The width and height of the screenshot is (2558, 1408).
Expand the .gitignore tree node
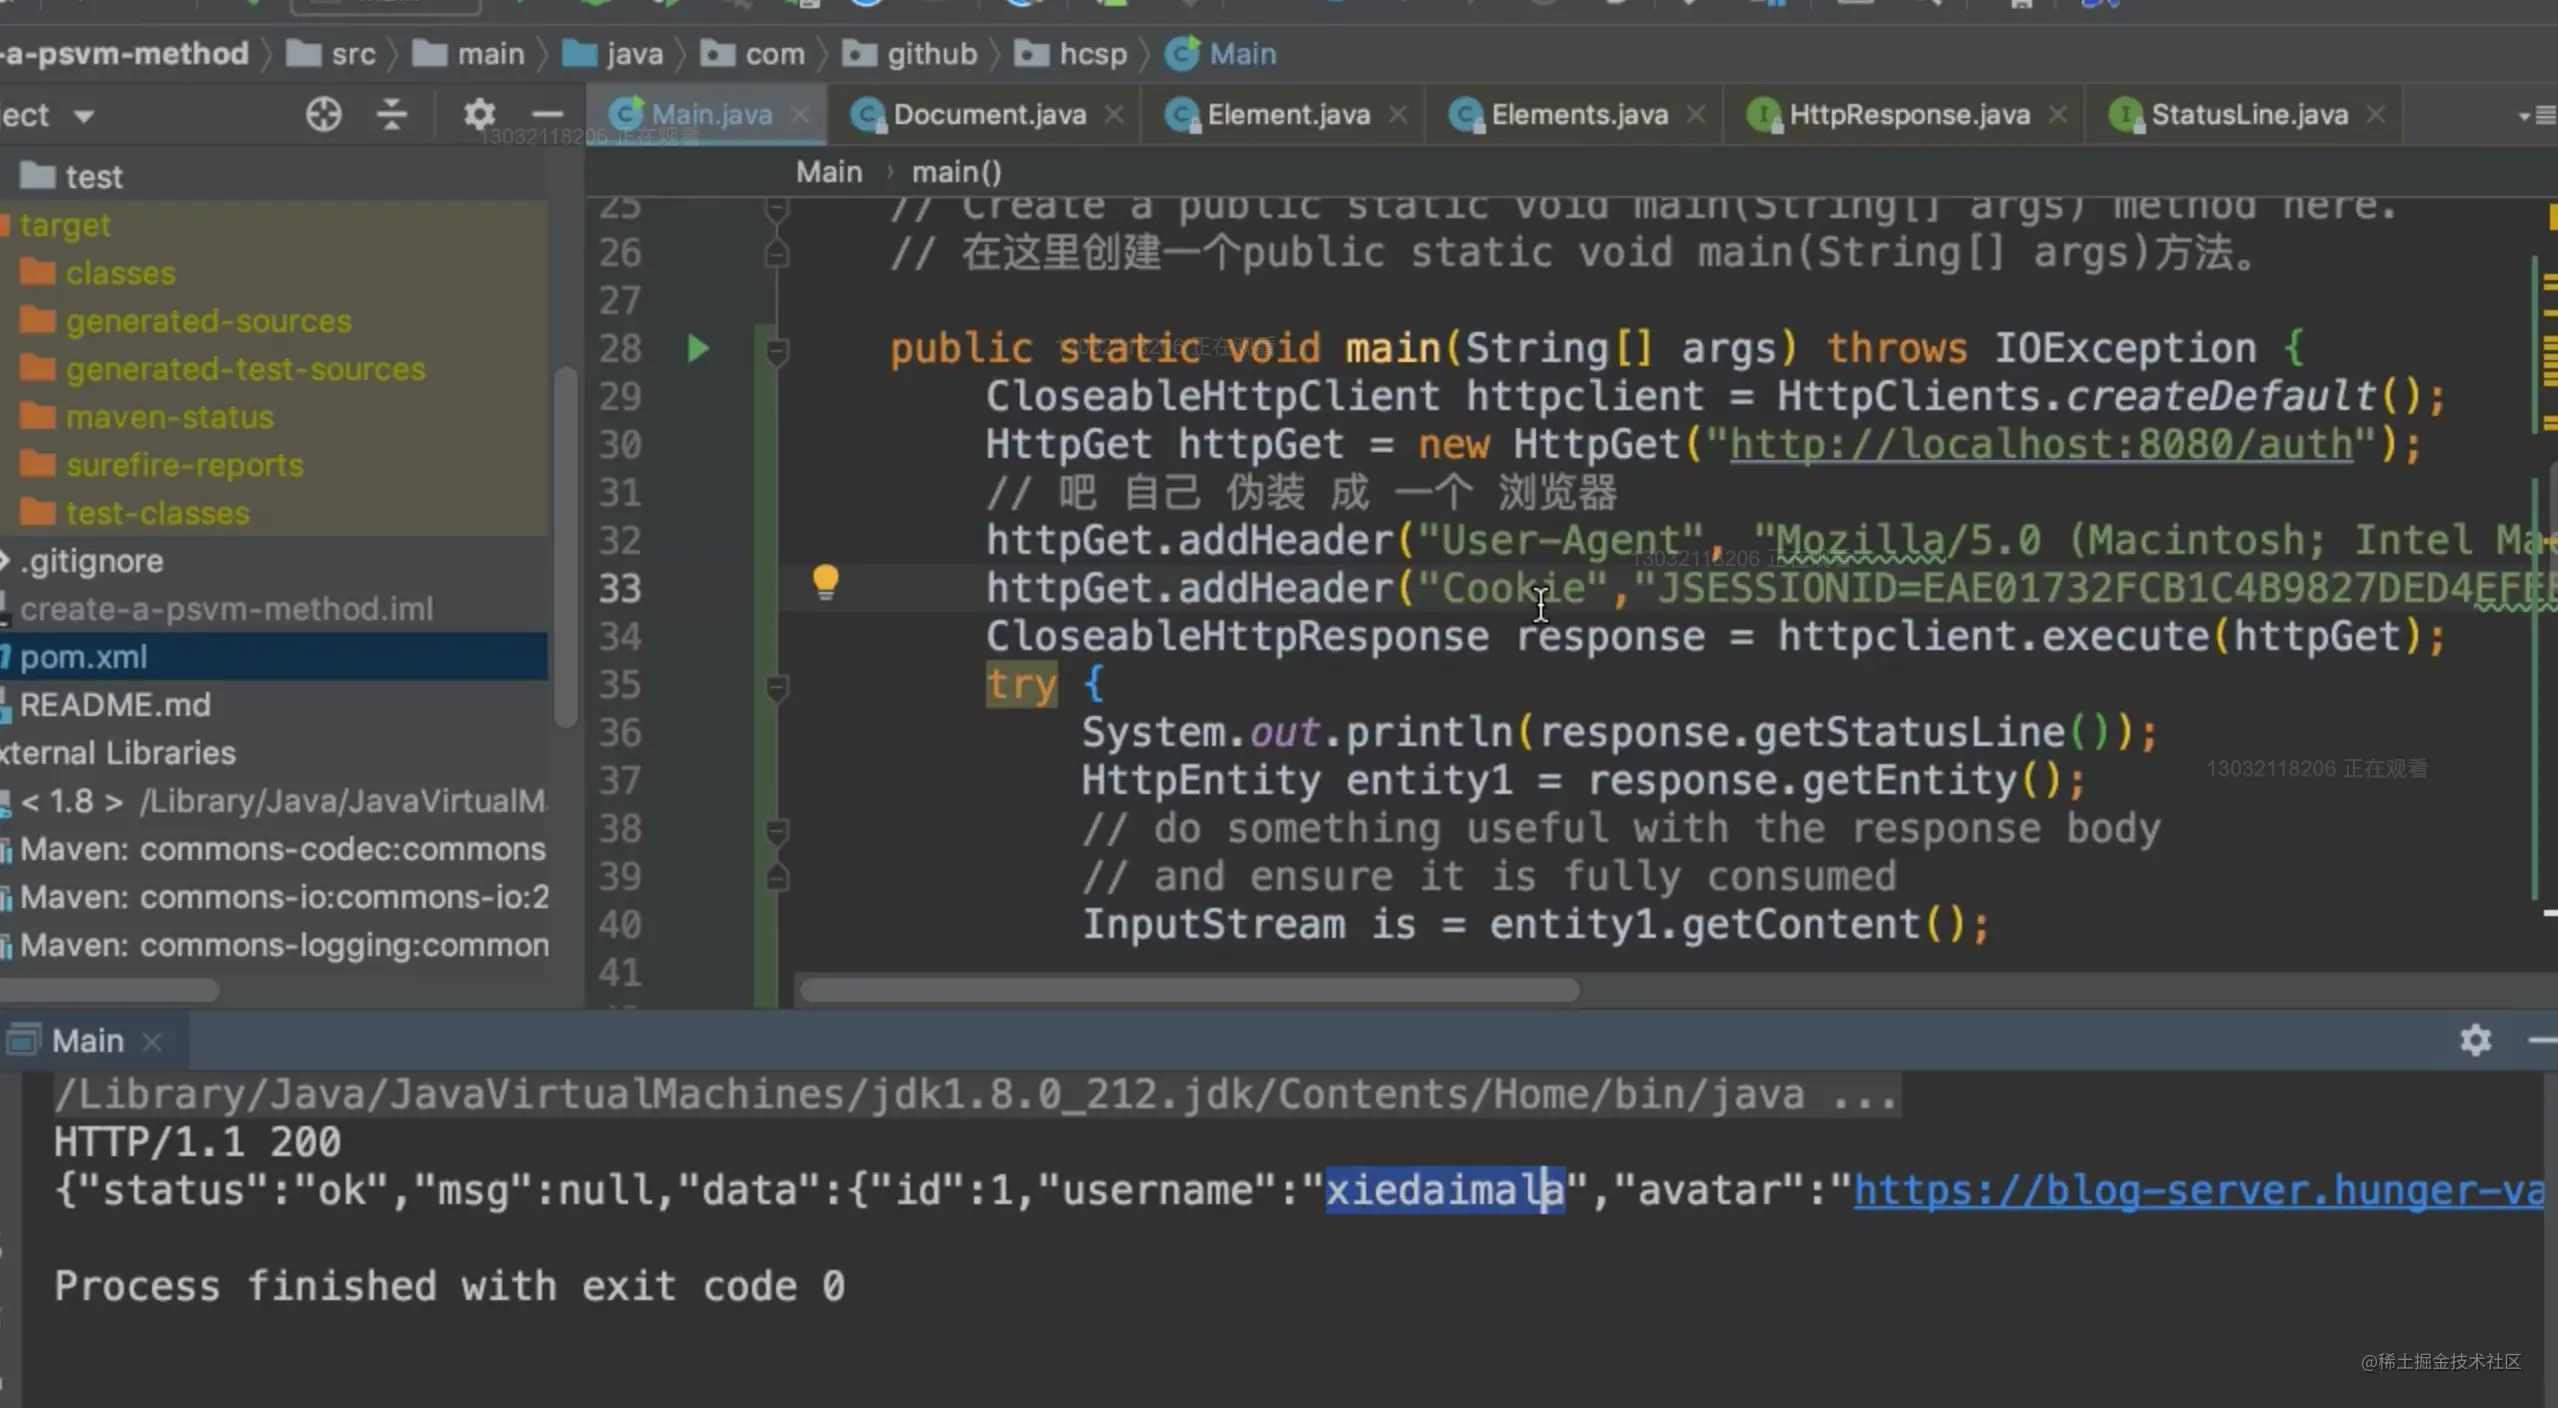pos(5,561)
